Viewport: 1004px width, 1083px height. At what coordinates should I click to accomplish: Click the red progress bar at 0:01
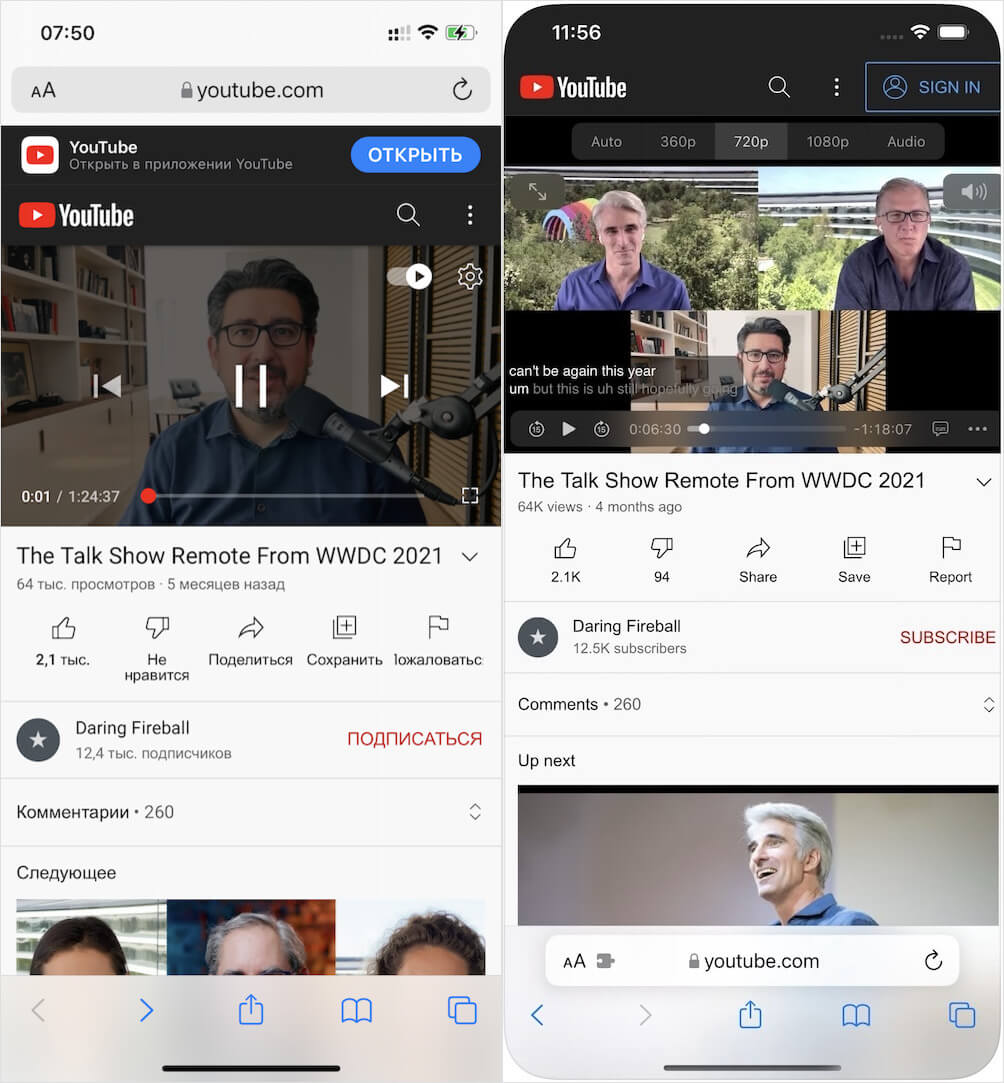pyautogui.click(x=149, y=496)
